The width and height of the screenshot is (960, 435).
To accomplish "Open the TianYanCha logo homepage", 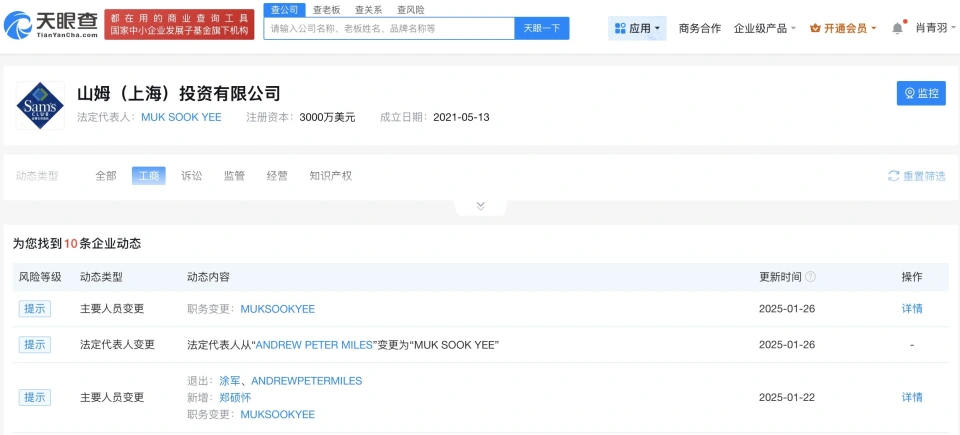I will [50, 25].
